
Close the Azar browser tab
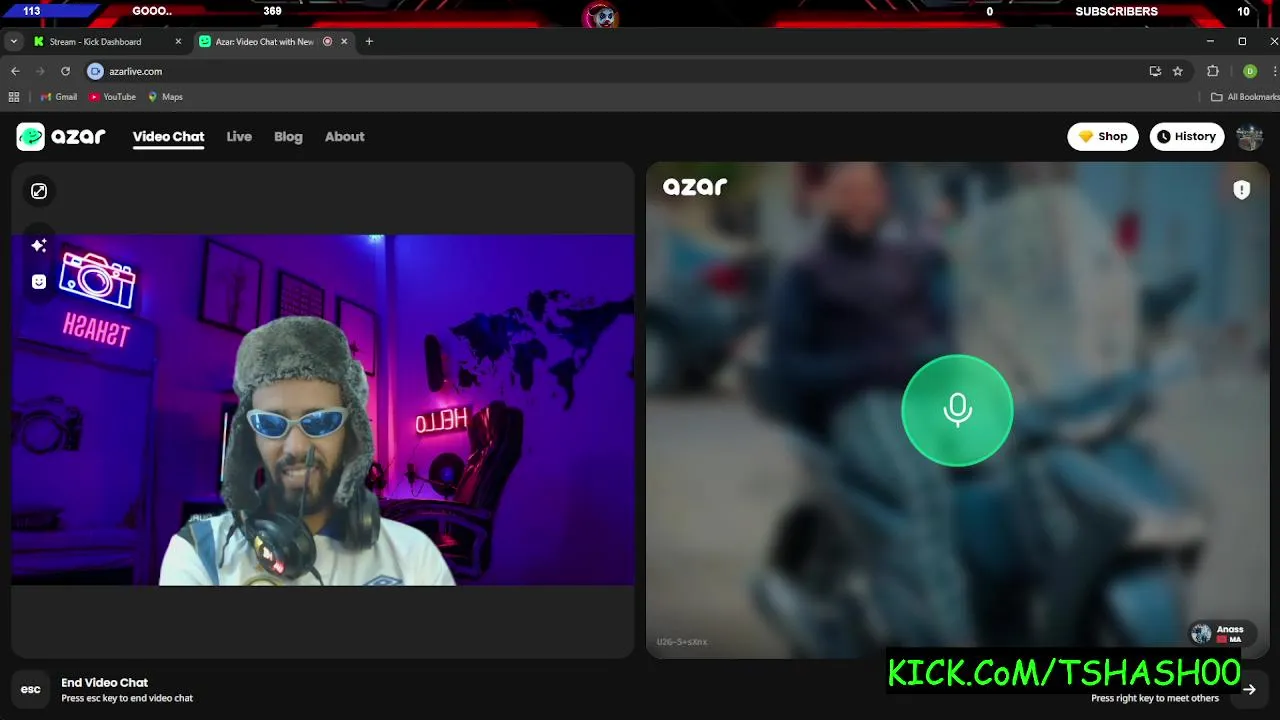344,42
